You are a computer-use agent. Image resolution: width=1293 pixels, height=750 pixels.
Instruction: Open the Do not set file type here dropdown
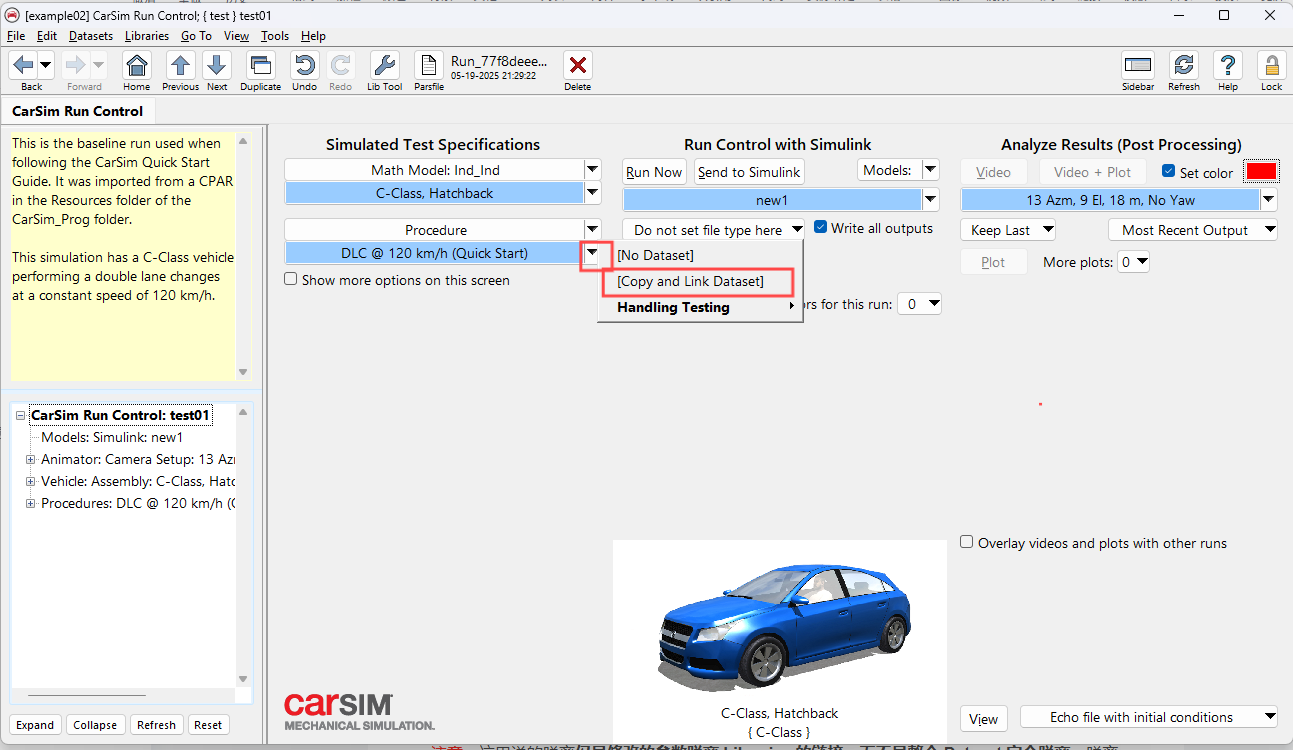click(x=713, y=230)
